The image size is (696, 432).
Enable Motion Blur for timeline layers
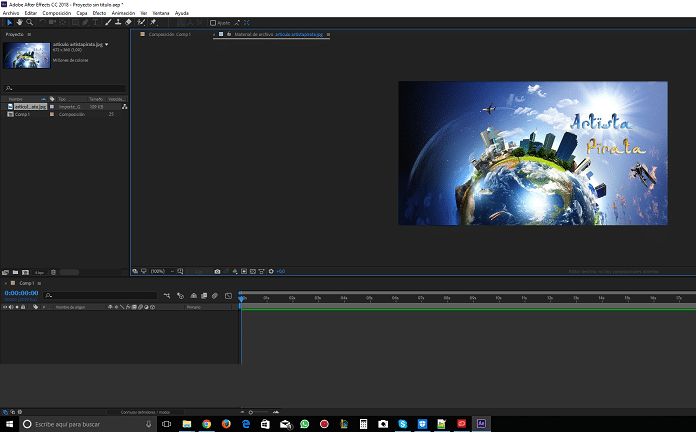point(215,295)
